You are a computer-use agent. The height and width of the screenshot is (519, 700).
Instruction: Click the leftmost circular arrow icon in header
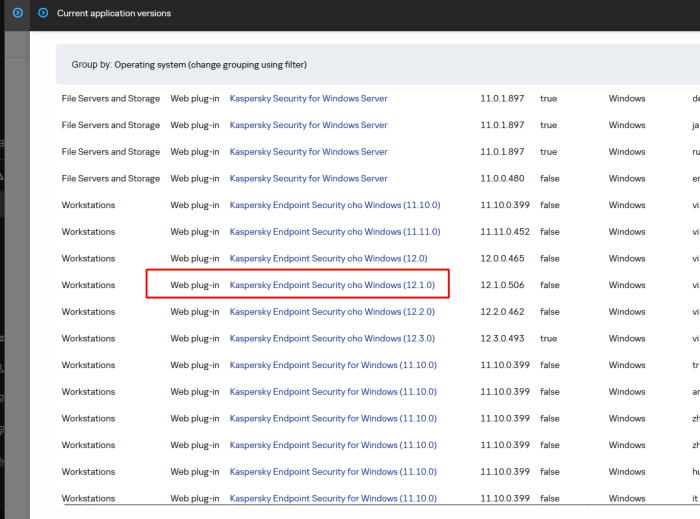17,13
